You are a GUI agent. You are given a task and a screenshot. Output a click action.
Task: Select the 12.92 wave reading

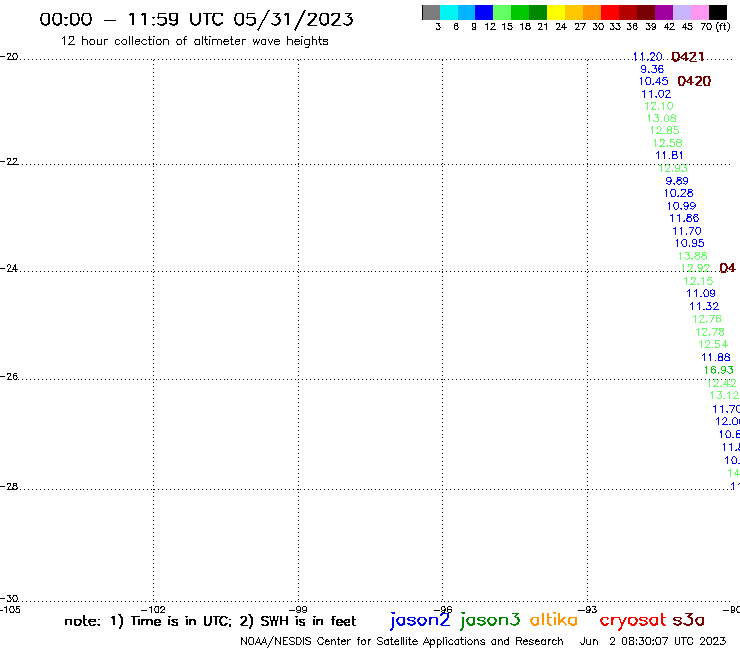click(x=696, y=268)
